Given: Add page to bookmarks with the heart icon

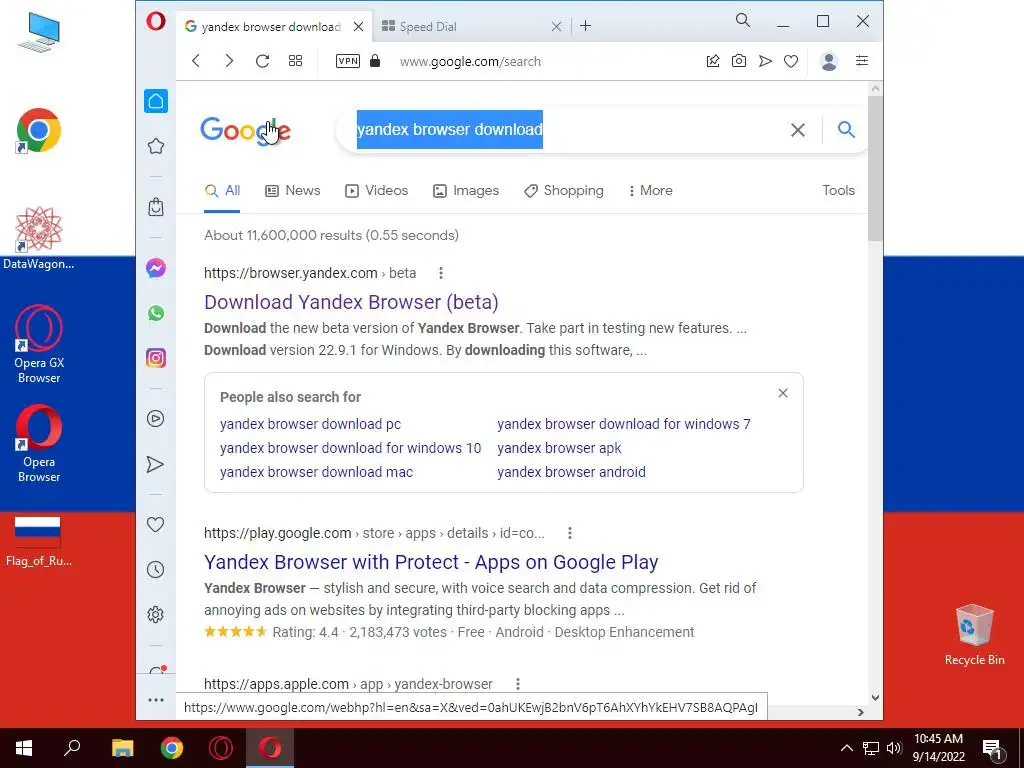Looking at the screenshot, I should click(791, 61).
